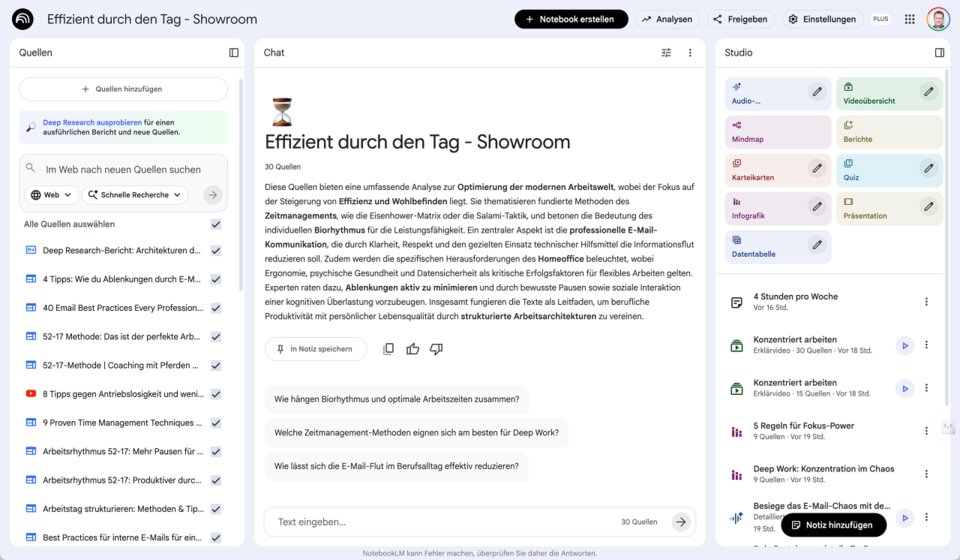Create Berichte in Studio
The image size is (960, 560).
[x=890, y=132]
